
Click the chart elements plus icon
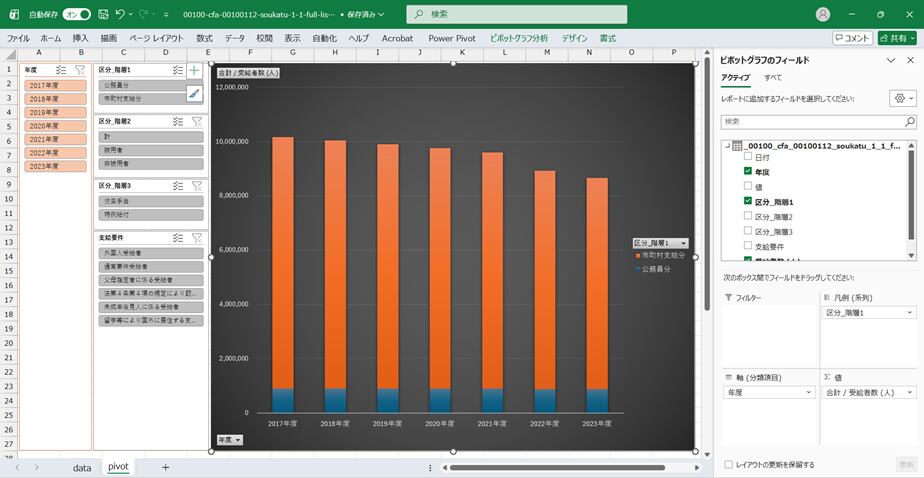click(194, 71)
